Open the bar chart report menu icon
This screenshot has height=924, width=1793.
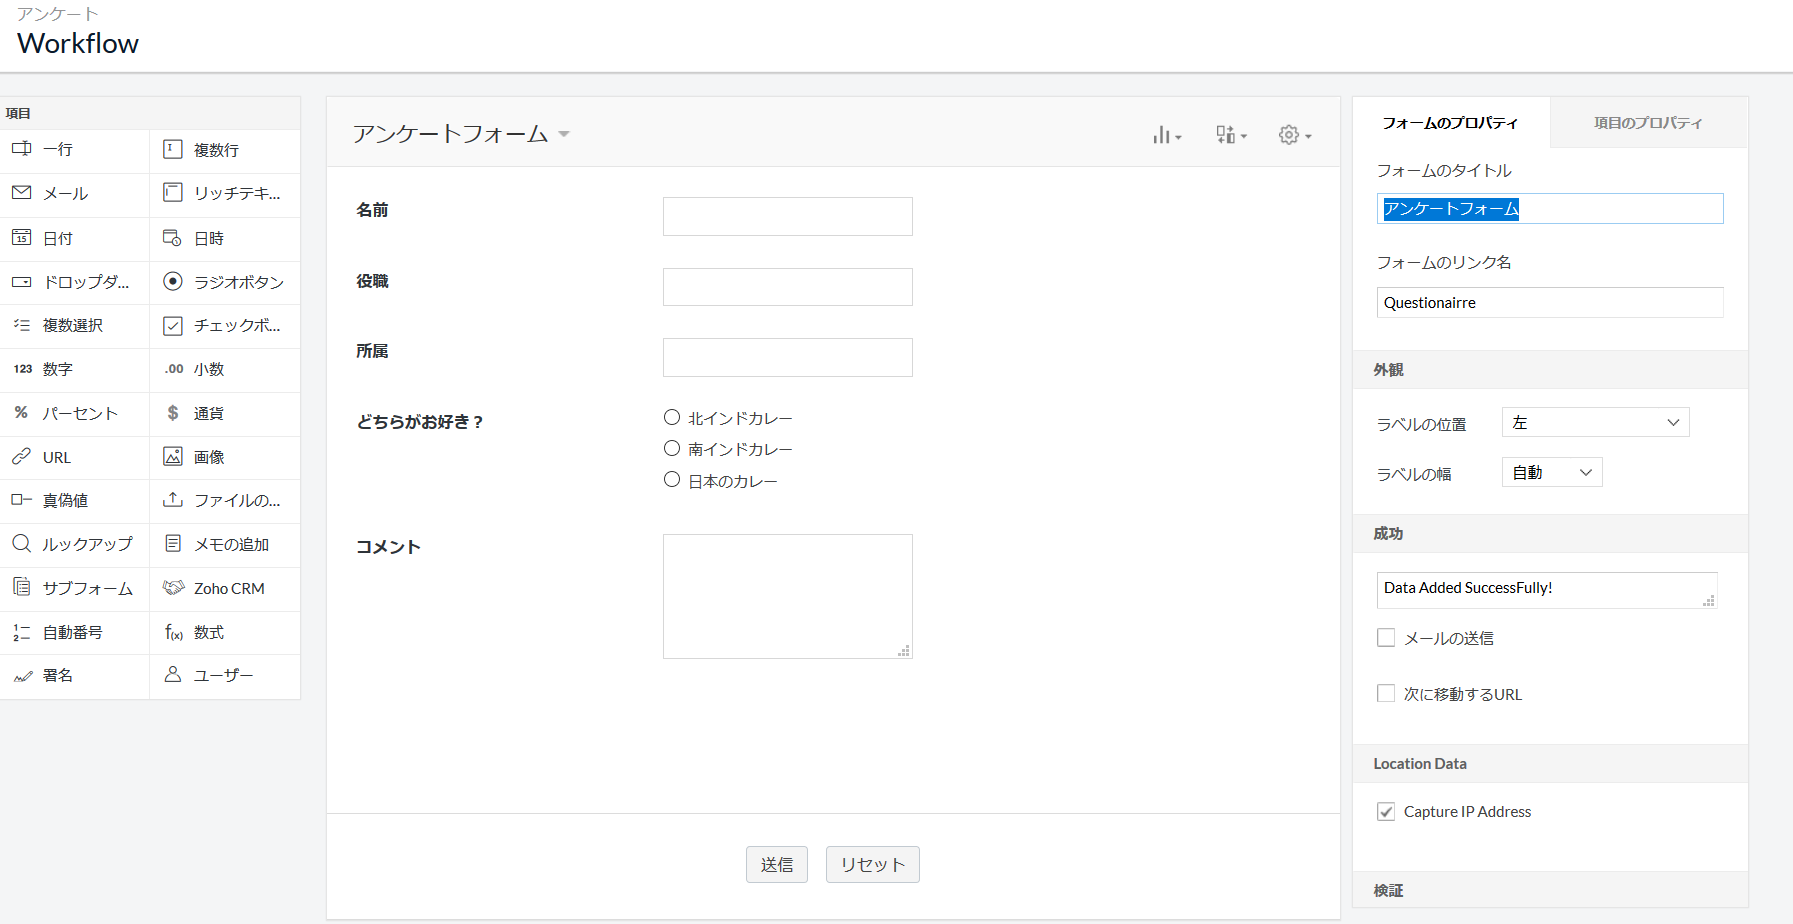click(x=1166, y=135)
